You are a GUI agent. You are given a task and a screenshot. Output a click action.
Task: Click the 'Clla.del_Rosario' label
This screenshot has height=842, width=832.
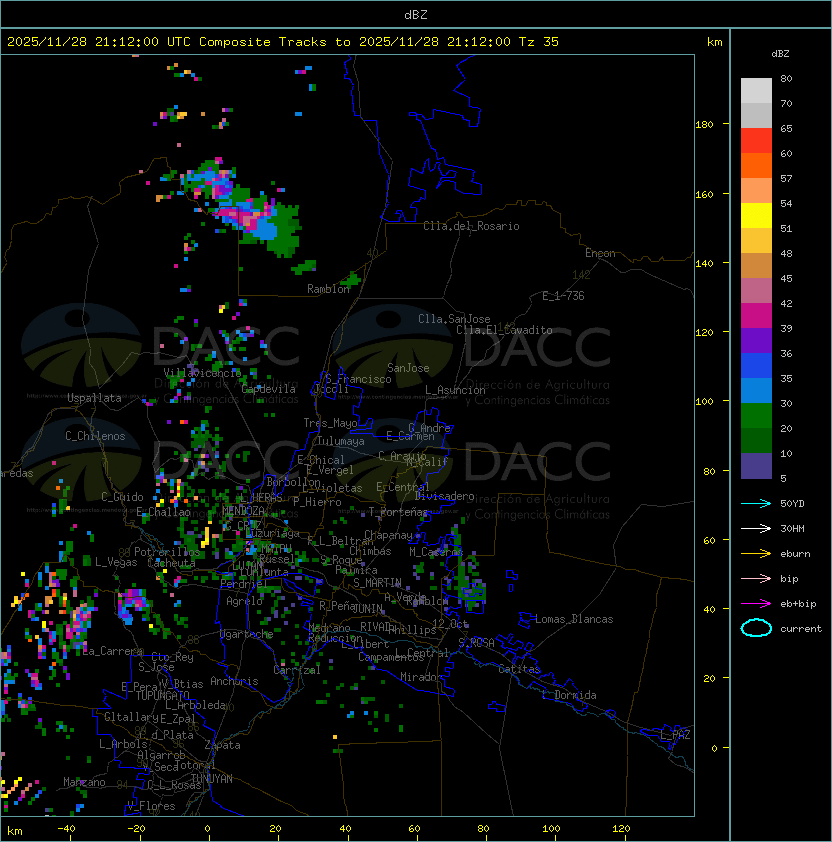point(471,226)
